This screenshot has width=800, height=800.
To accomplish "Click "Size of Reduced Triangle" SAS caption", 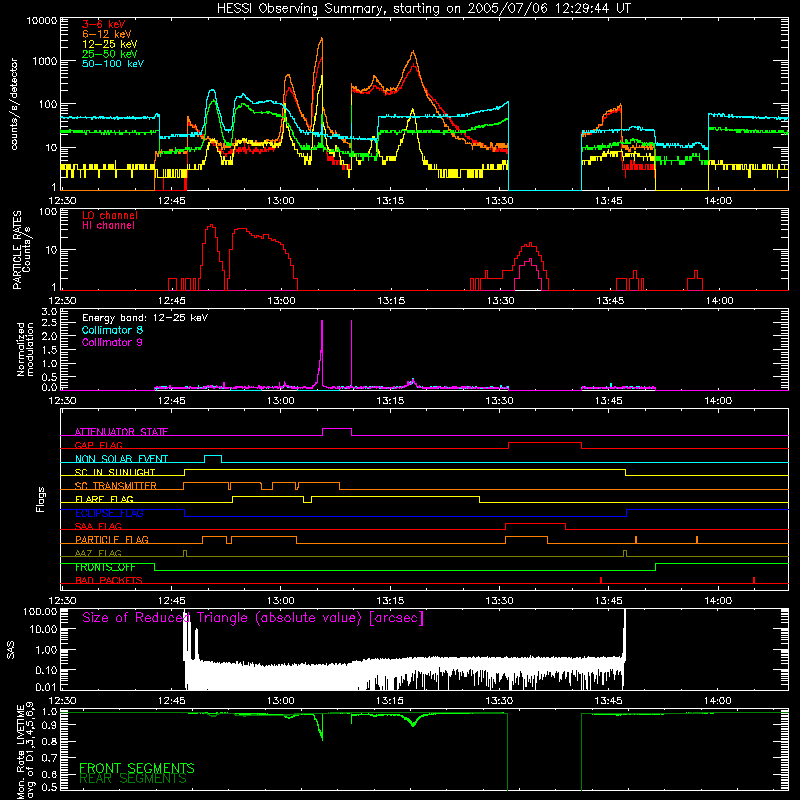I will pos(253,618).
